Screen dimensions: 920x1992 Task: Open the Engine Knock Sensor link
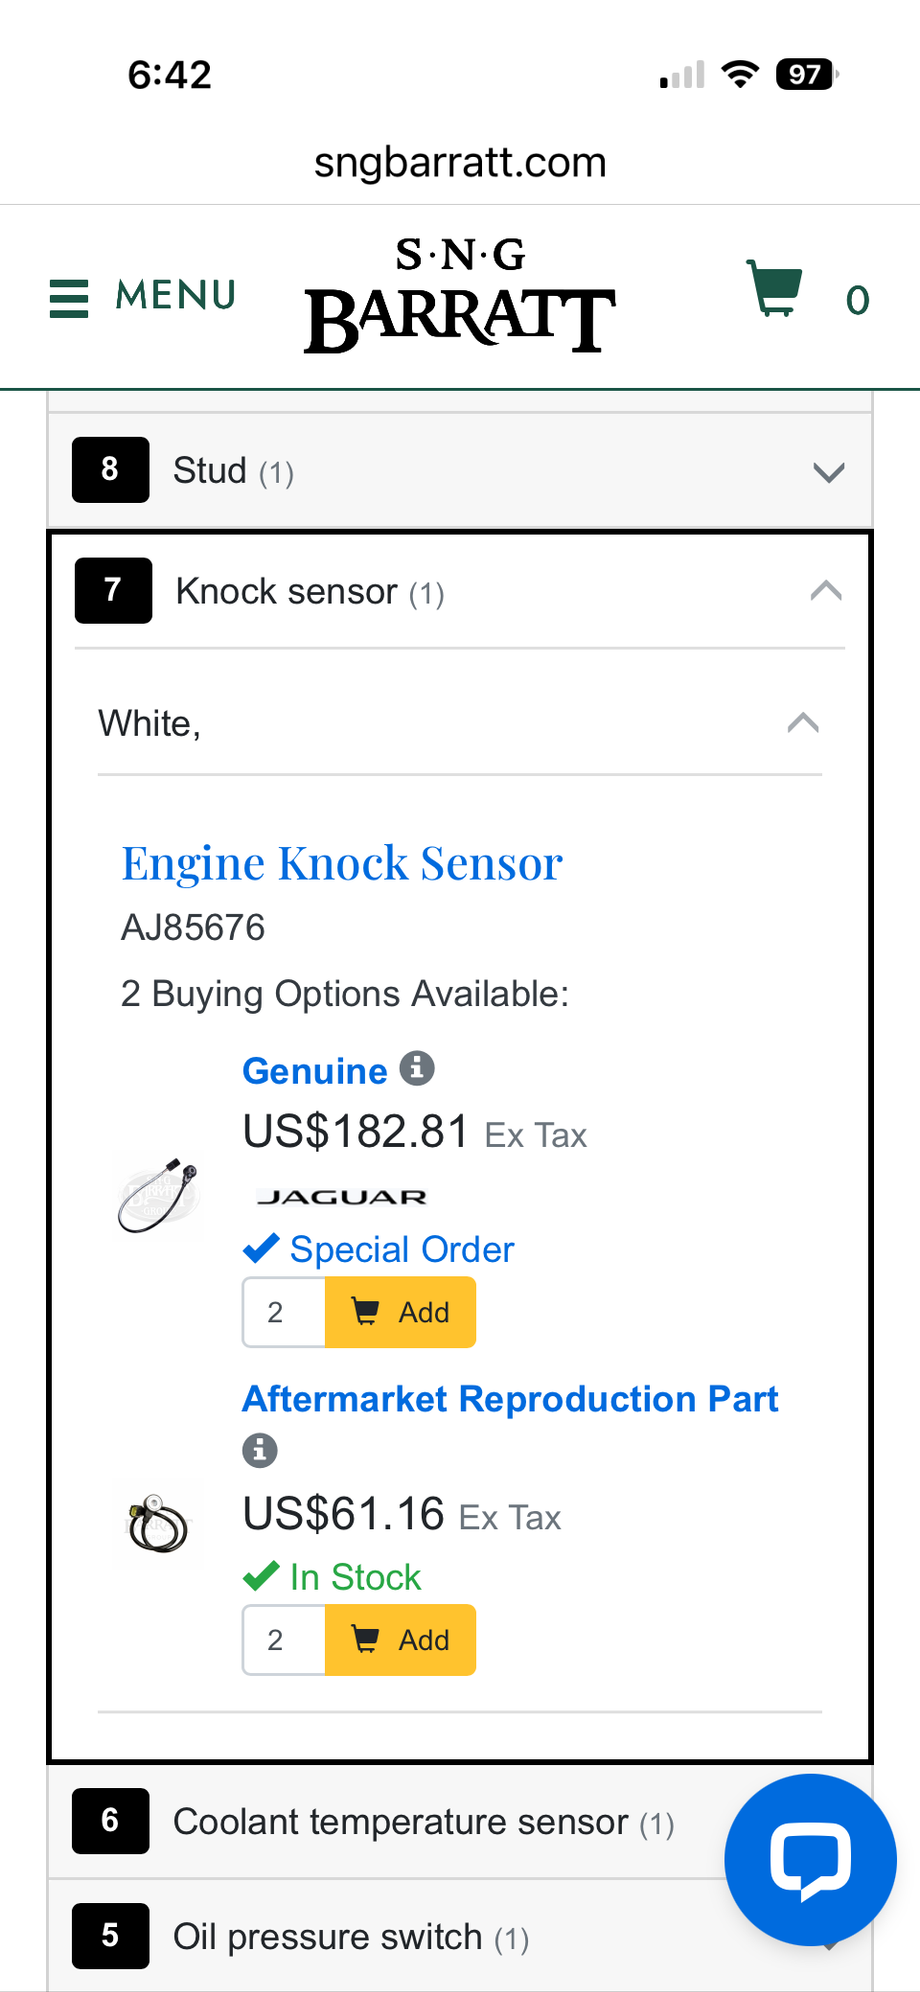[342, 864]
